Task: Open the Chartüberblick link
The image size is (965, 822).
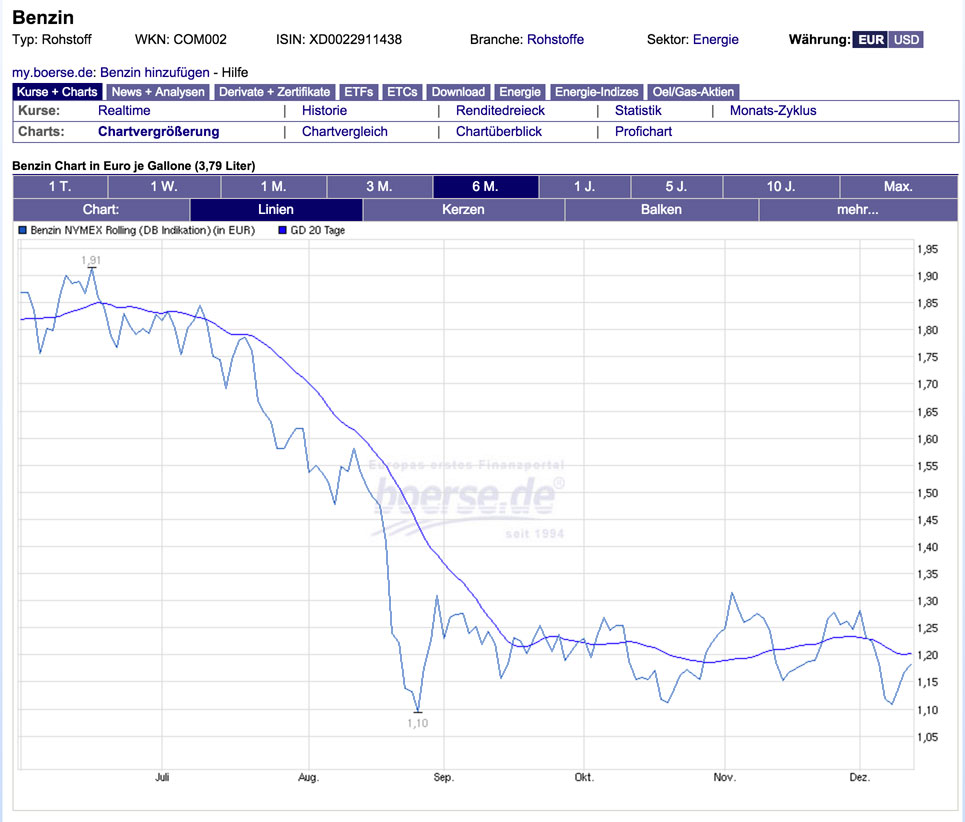Action: point(499,132)
